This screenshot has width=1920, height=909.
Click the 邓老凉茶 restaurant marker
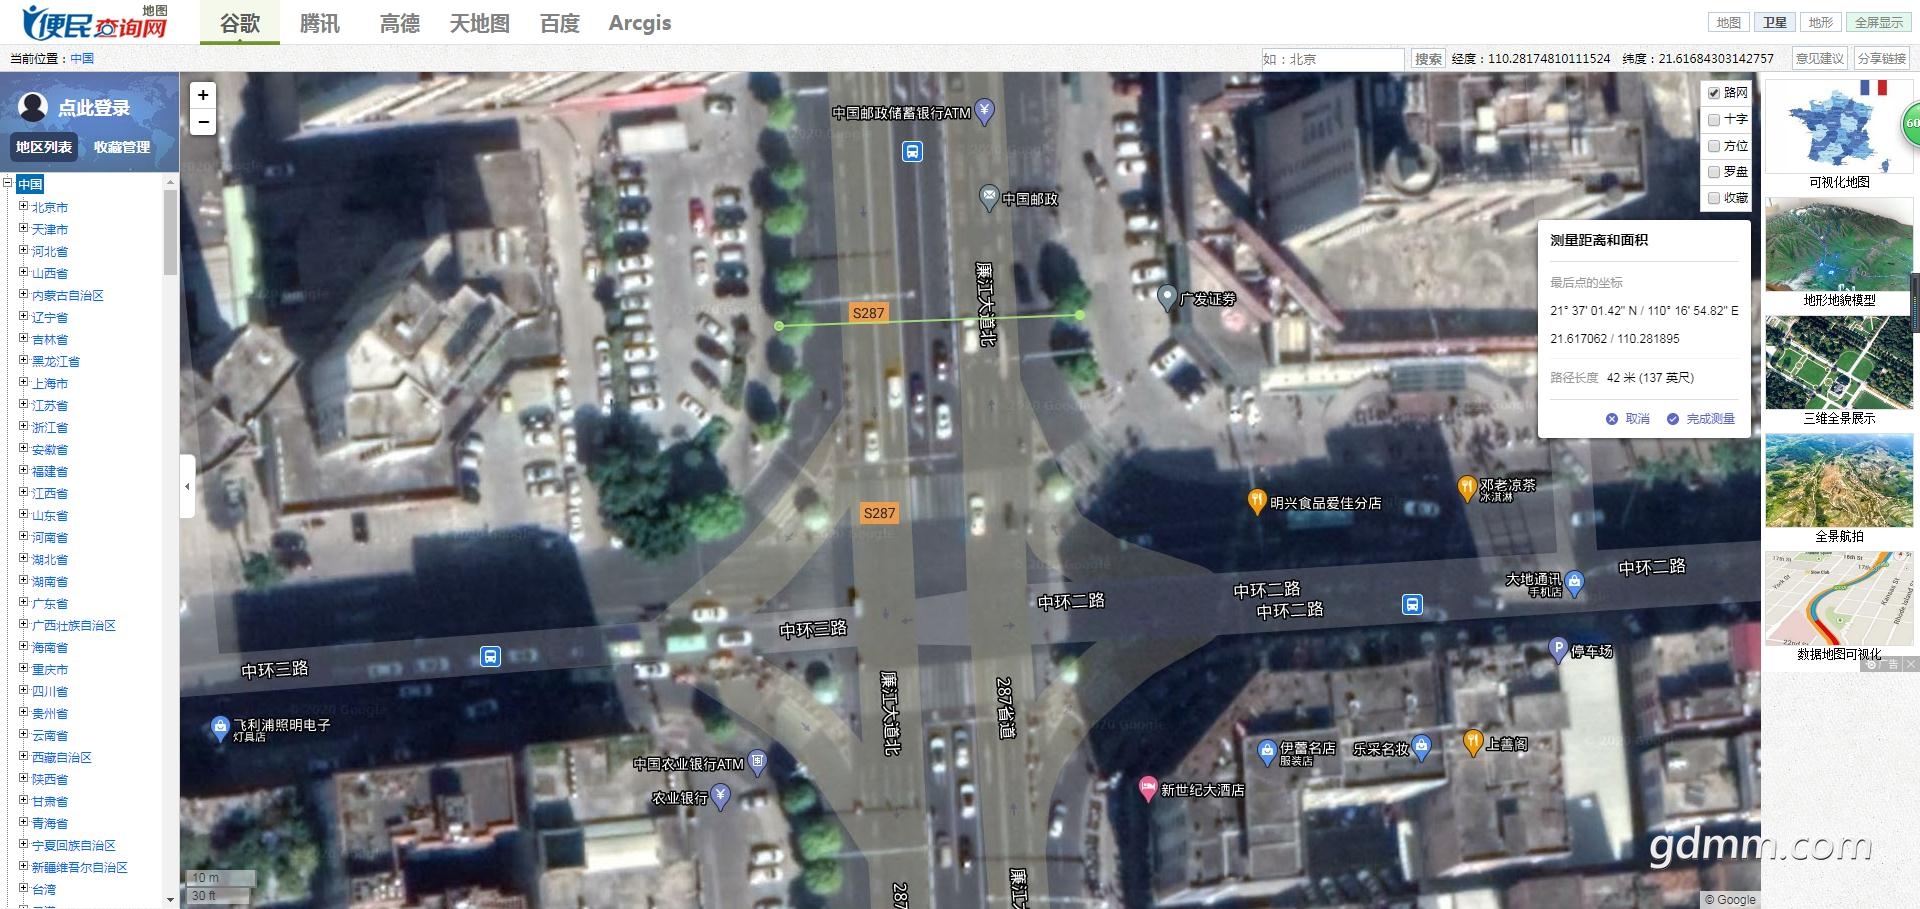click(x=1466, y=488)
